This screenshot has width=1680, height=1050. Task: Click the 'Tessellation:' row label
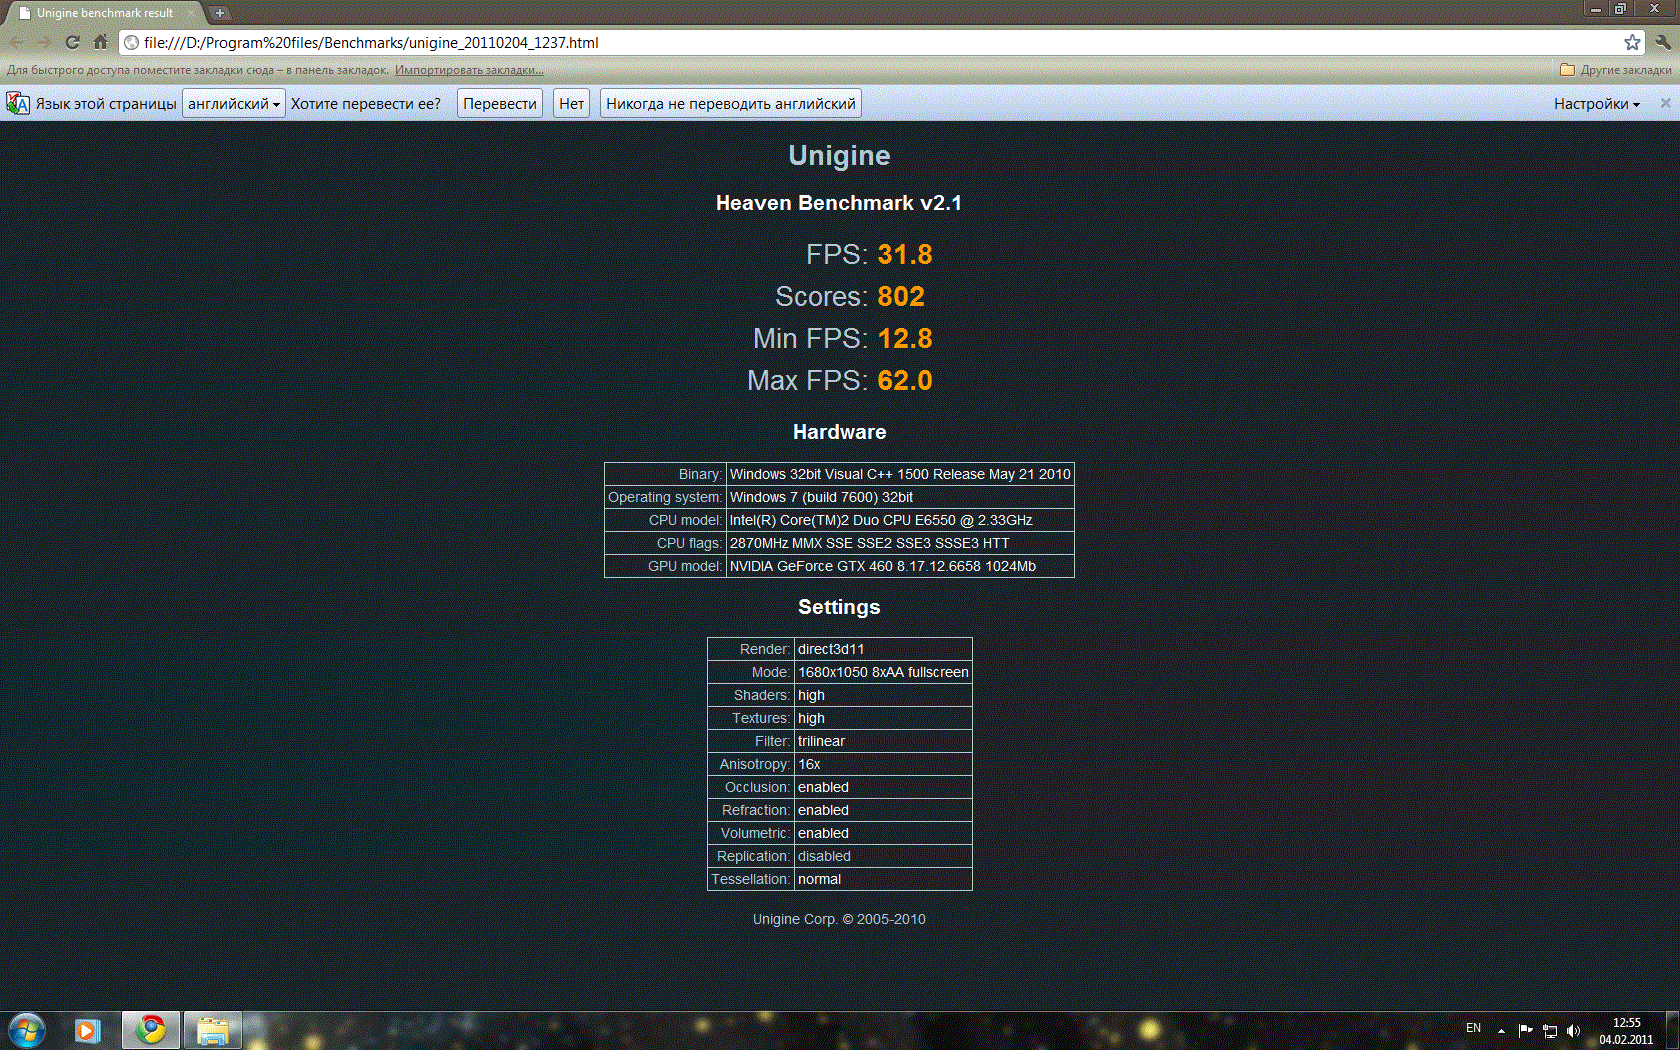tap(750, 879)
